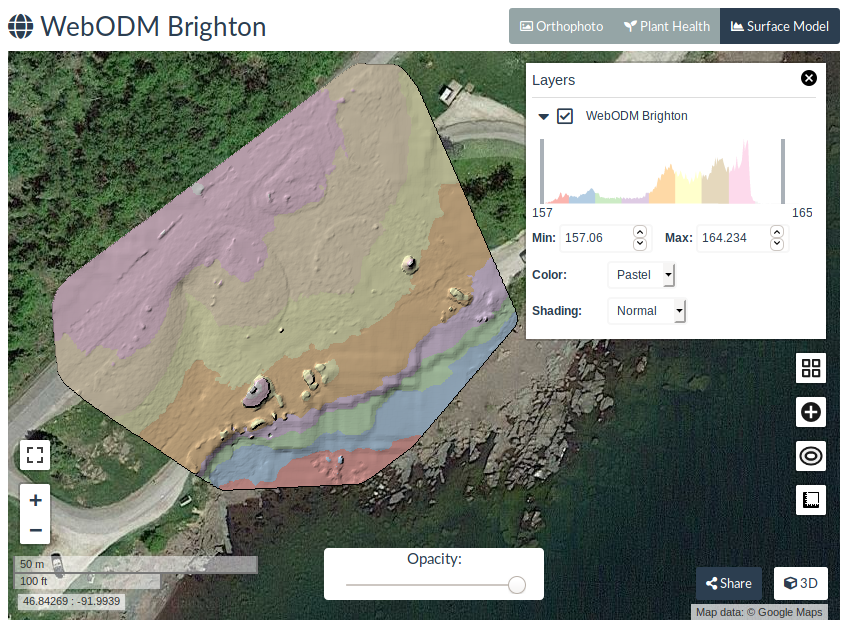Click the contours ring icon

click(x=811, y=456)
